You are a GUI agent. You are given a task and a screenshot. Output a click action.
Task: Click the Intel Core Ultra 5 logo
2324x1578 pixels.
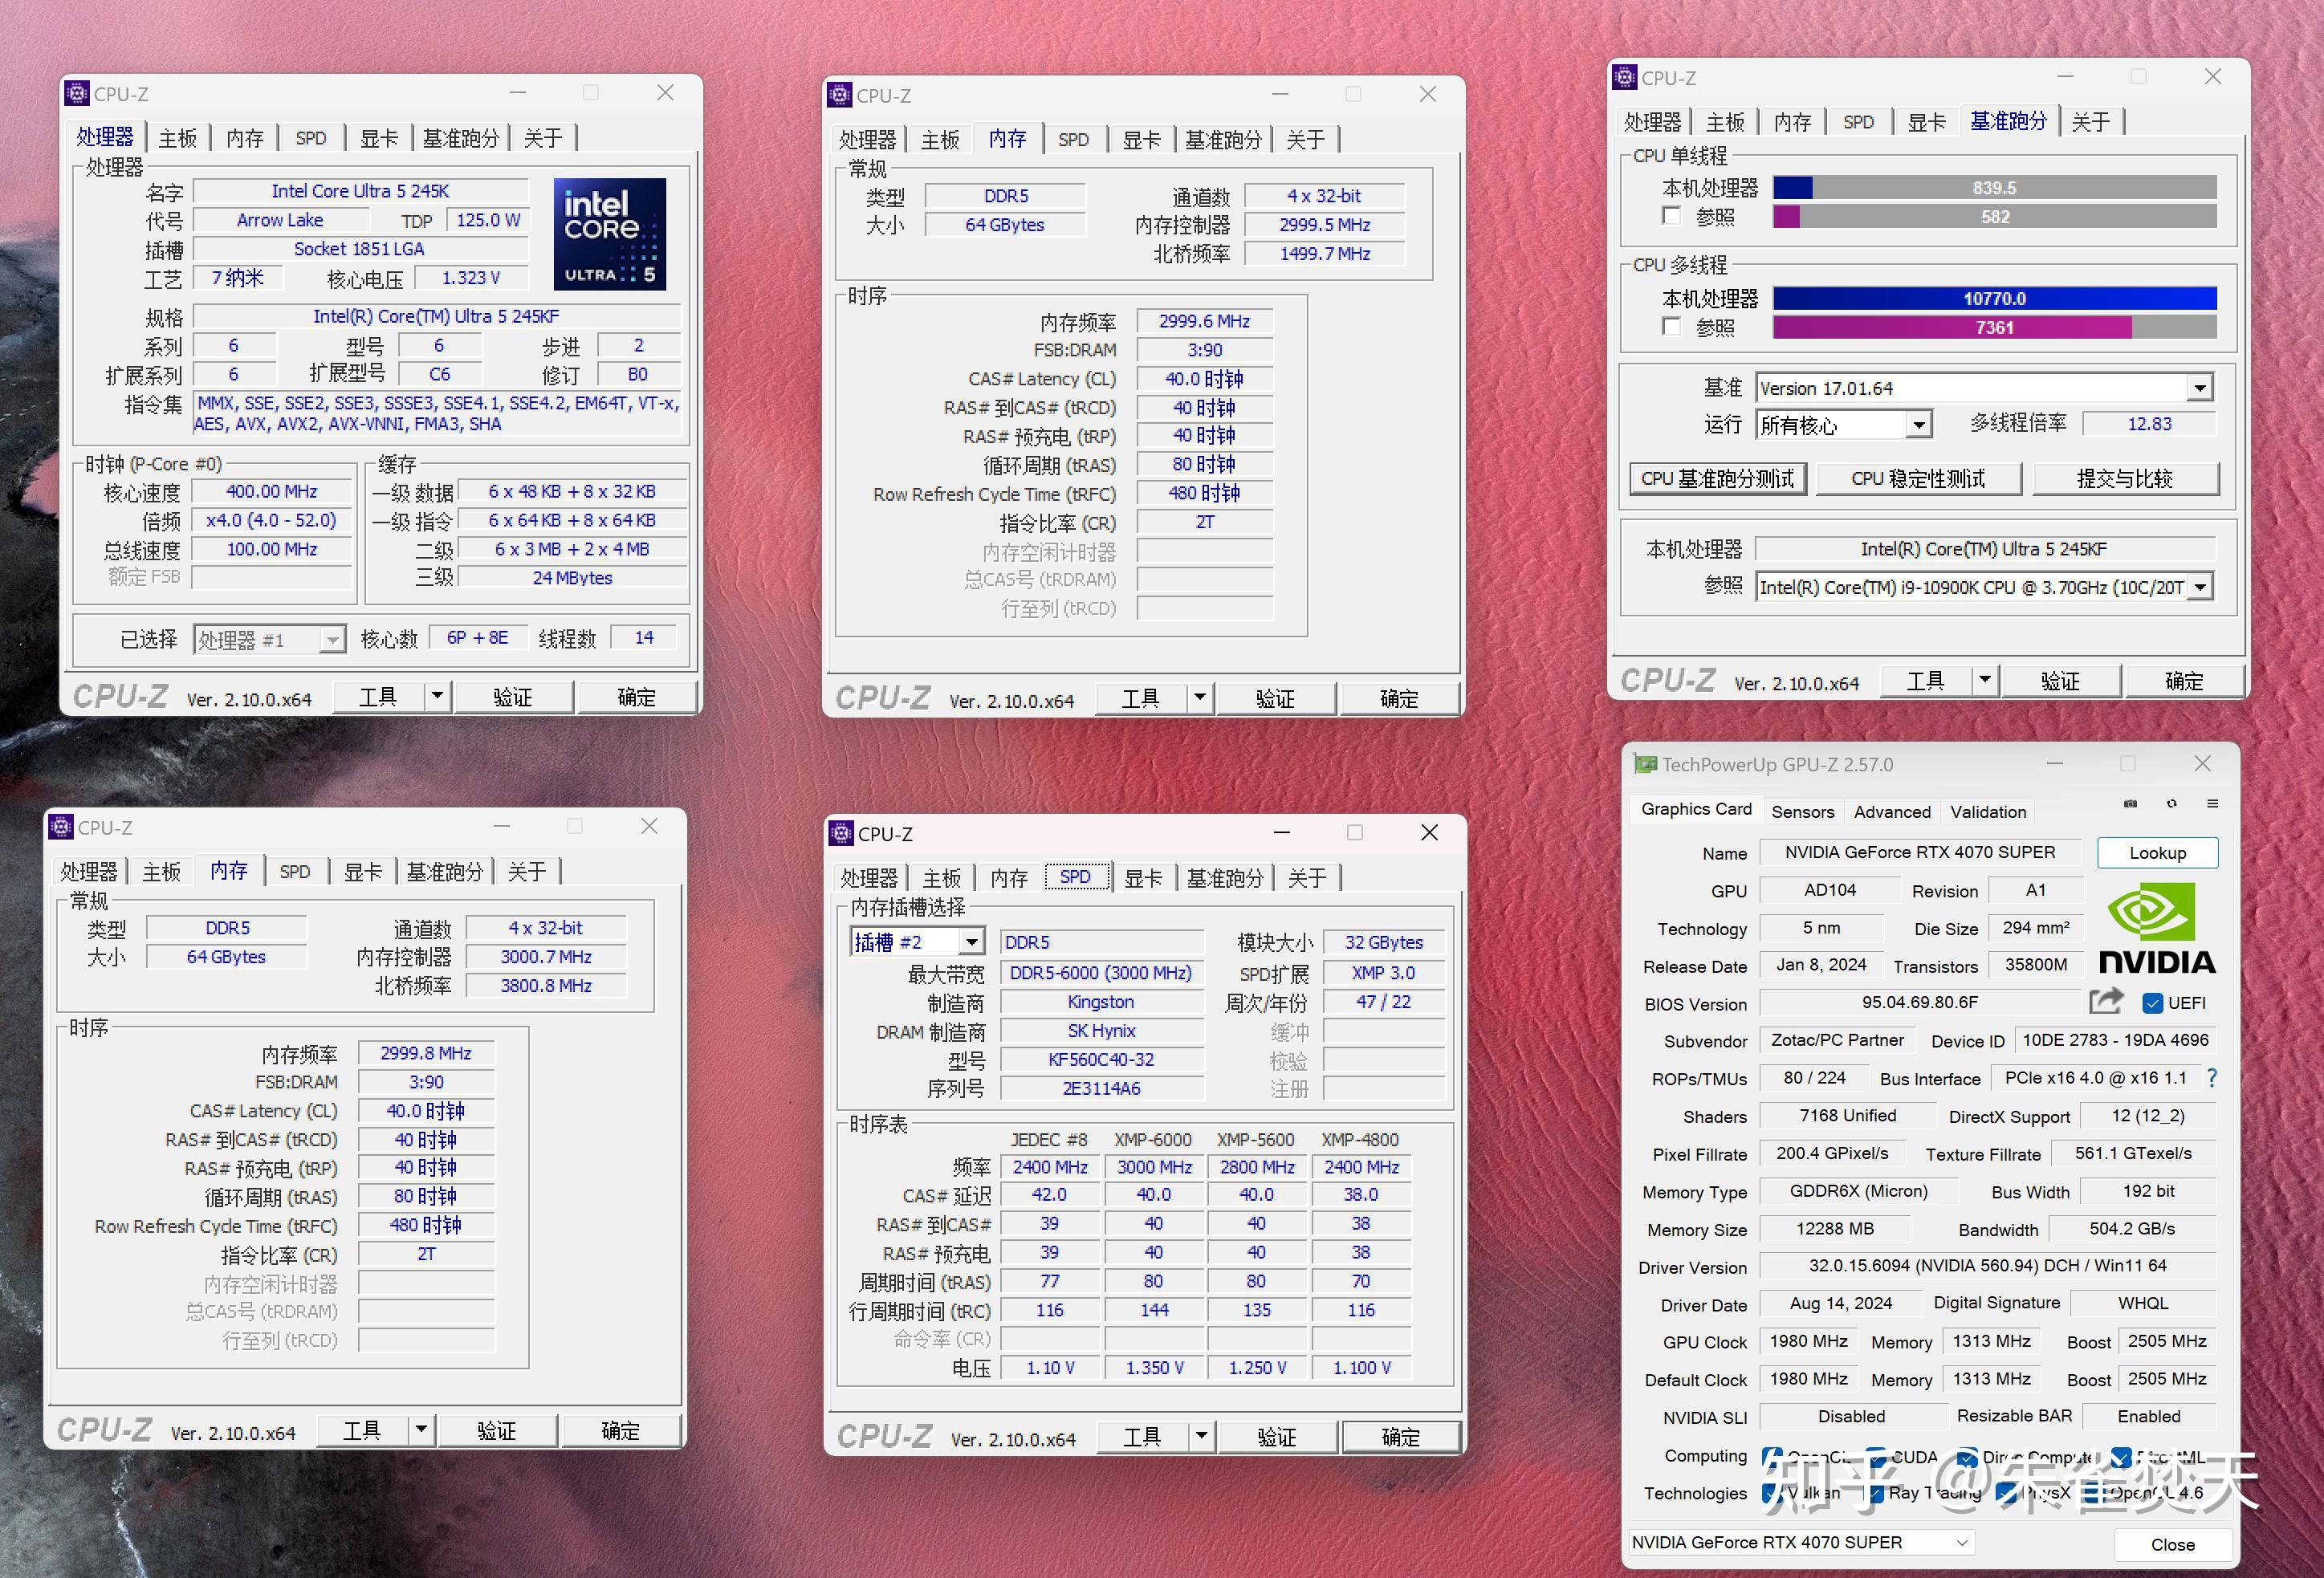pyautogui.click(x=609, y=234)
